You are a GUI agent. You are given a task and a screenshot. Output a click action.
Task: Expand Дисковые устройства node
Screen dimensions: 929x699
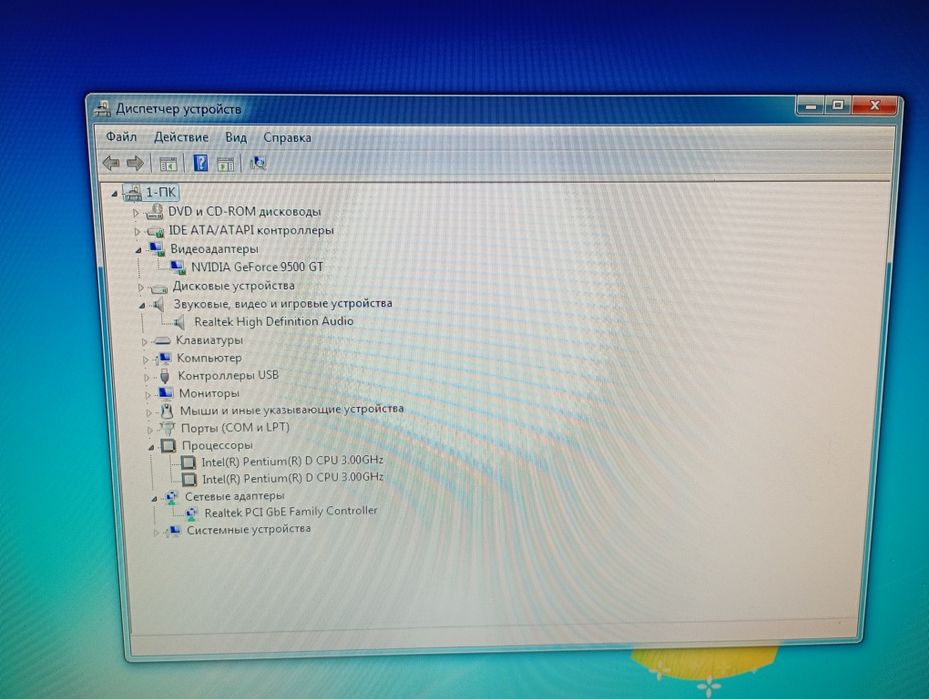[140, 287]
